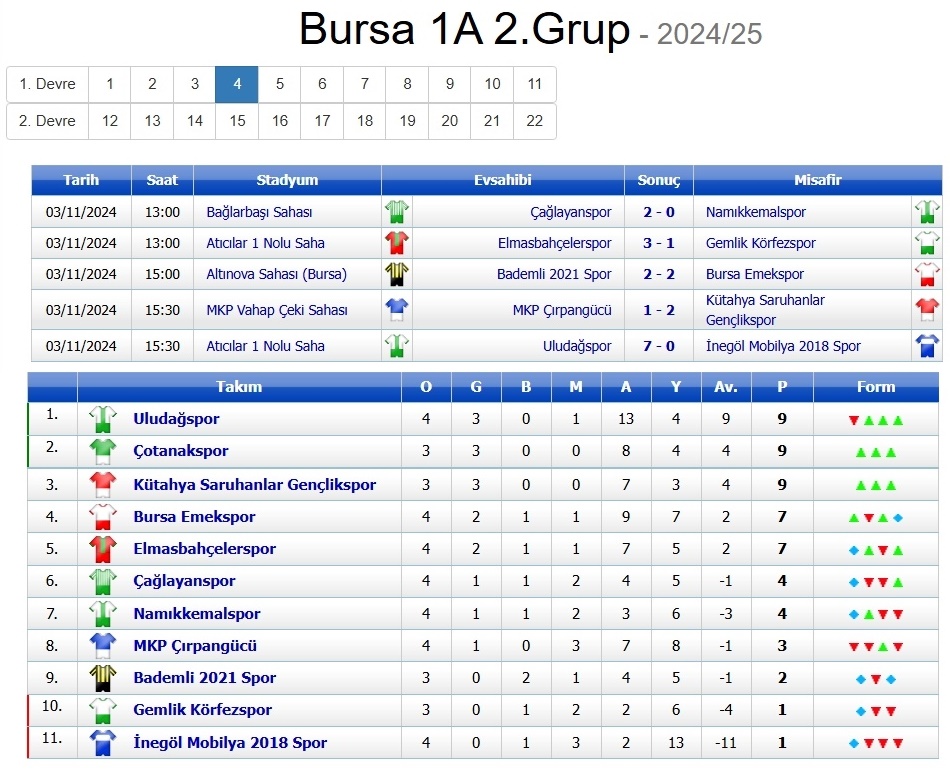Open Kütahya Saruhanlar Gençlikspor team link in standings
Viewport: 950px width, 770px height.
pyautogui.click(x=255, y=485)
